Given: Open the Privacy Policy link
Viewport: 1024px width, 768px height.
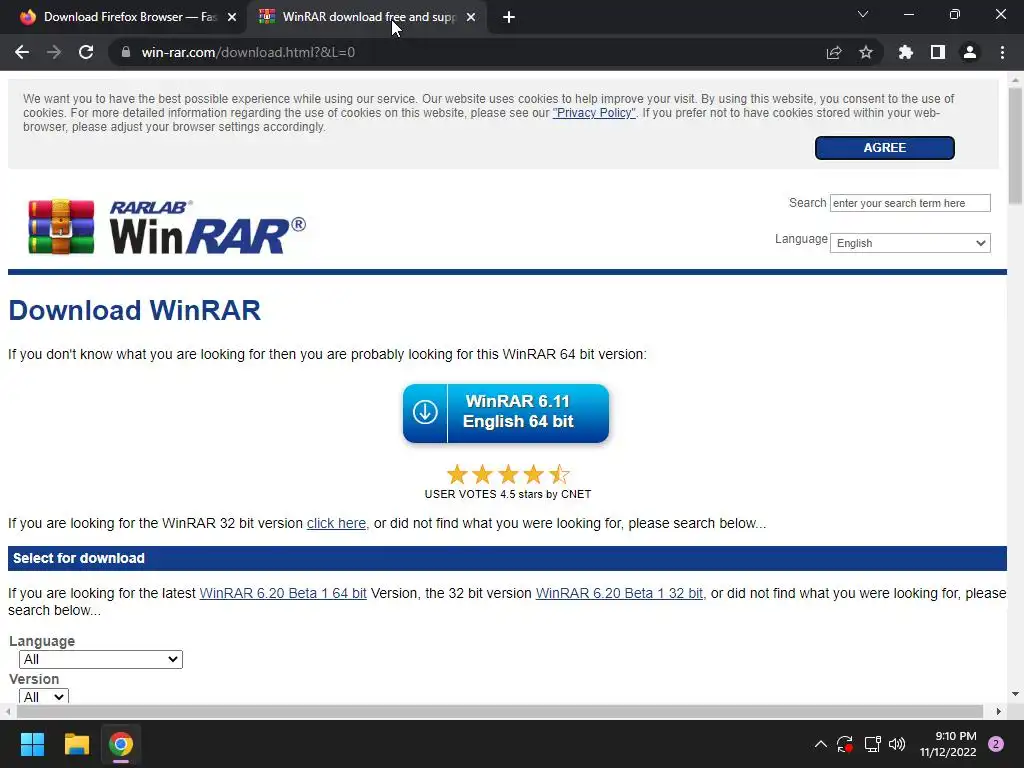Looking at the screenshot, I should pos(594,113).
